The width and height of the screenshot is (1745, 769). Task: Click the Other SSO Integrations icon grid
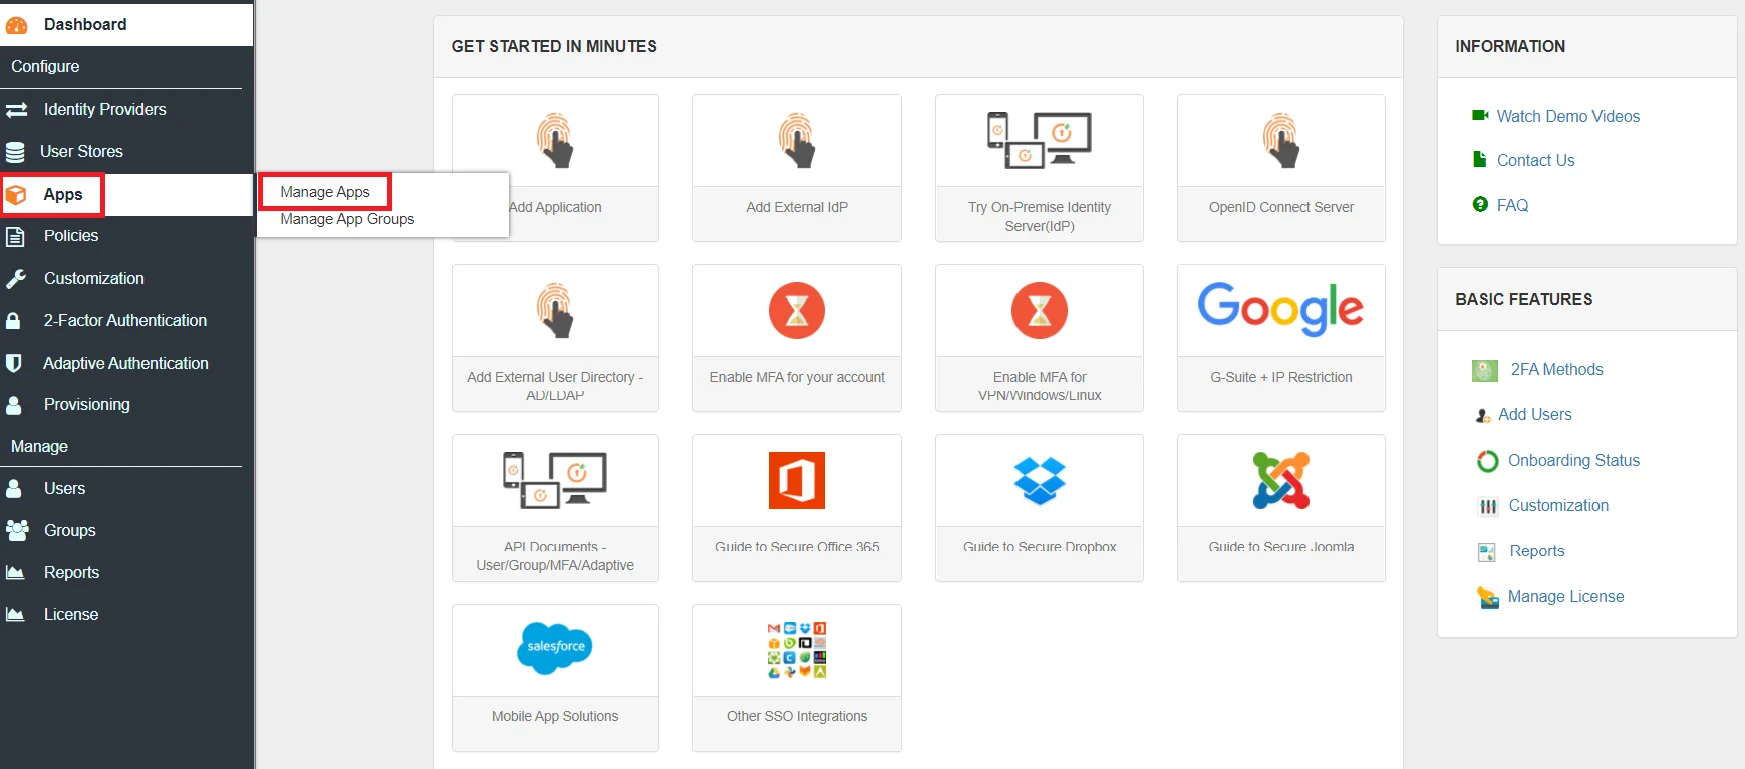797,650
